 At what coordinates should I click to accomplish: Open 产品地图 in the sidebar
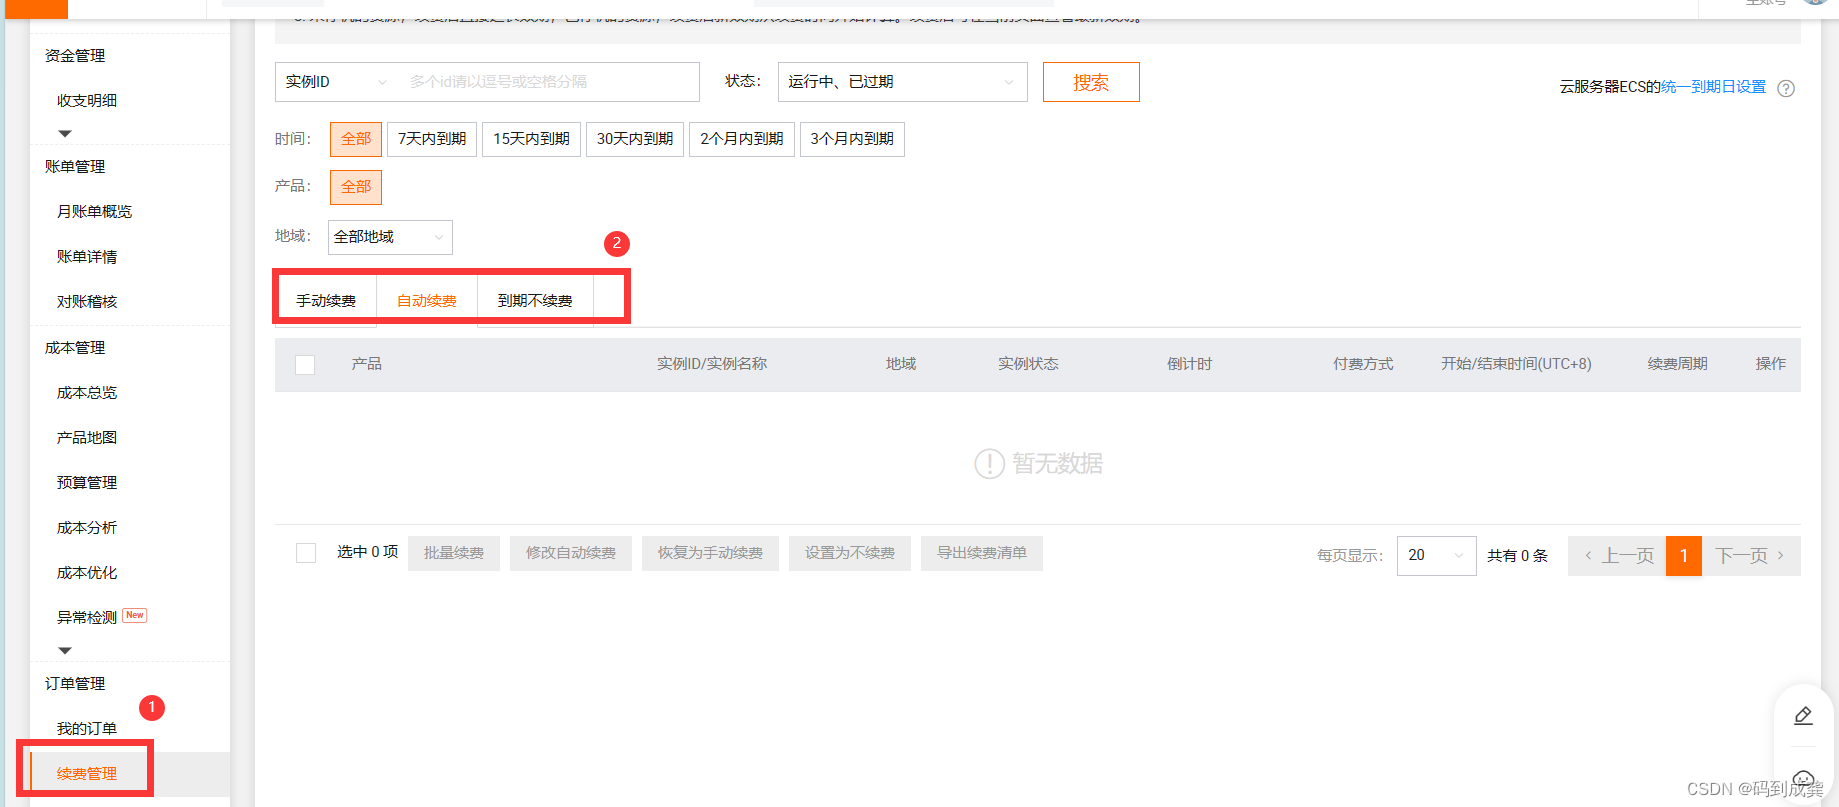point(87,438)
